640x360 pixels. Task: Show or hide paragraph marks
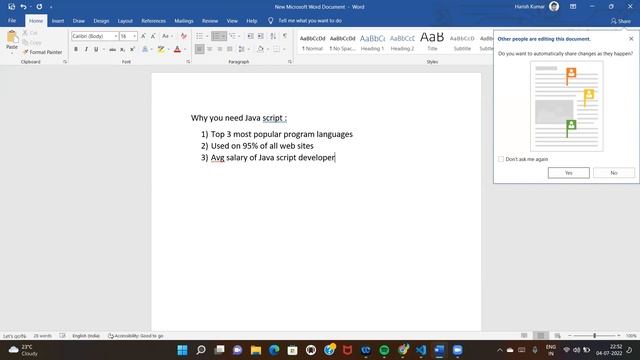(x=285, y=36)
